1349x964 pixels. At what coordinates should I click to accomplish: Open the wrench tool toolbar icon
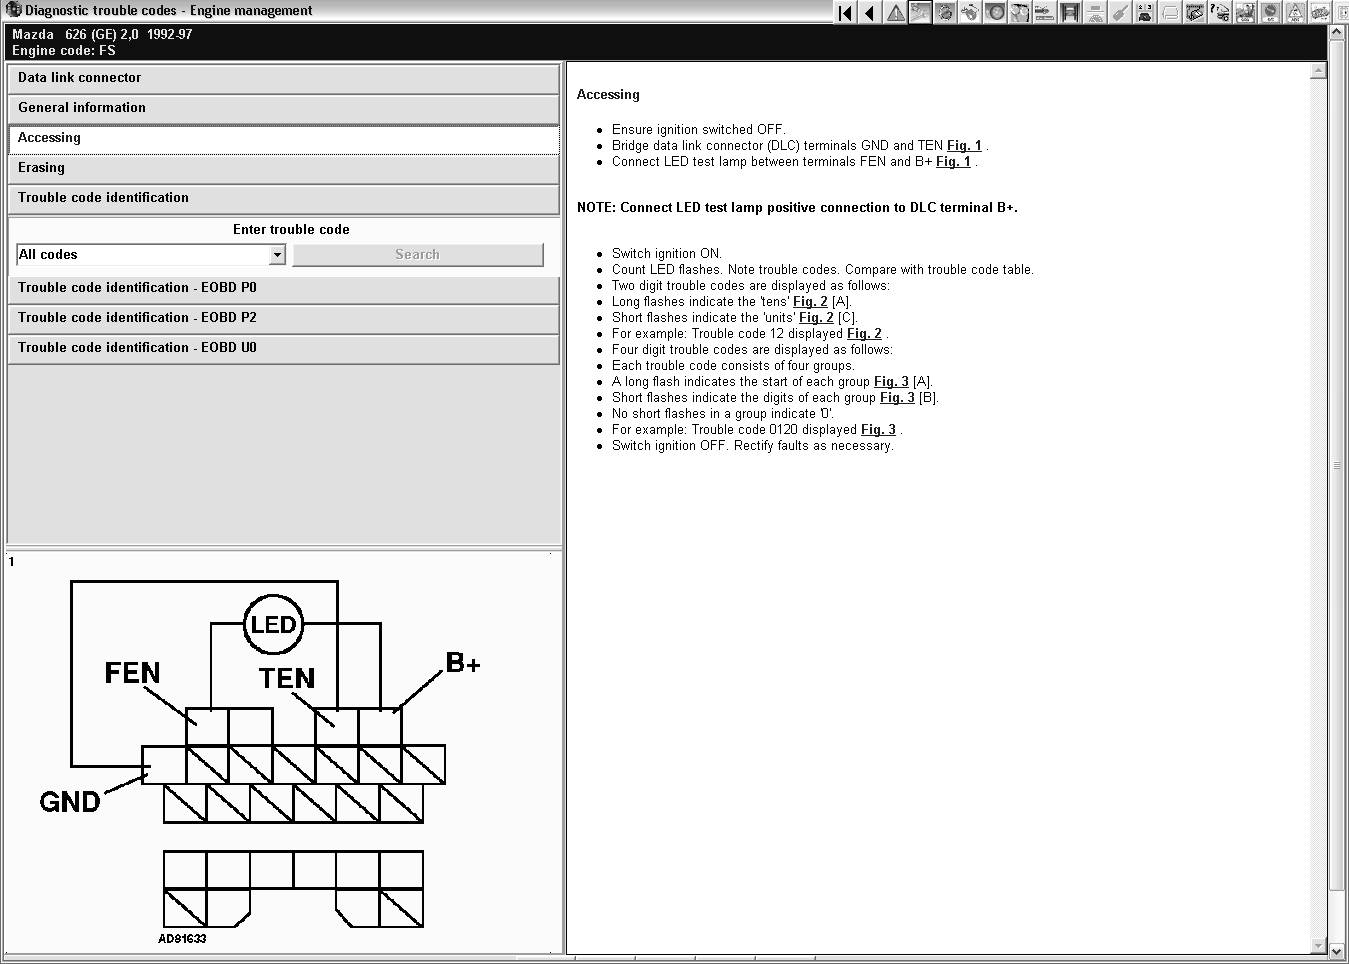tap(1120, 12)
